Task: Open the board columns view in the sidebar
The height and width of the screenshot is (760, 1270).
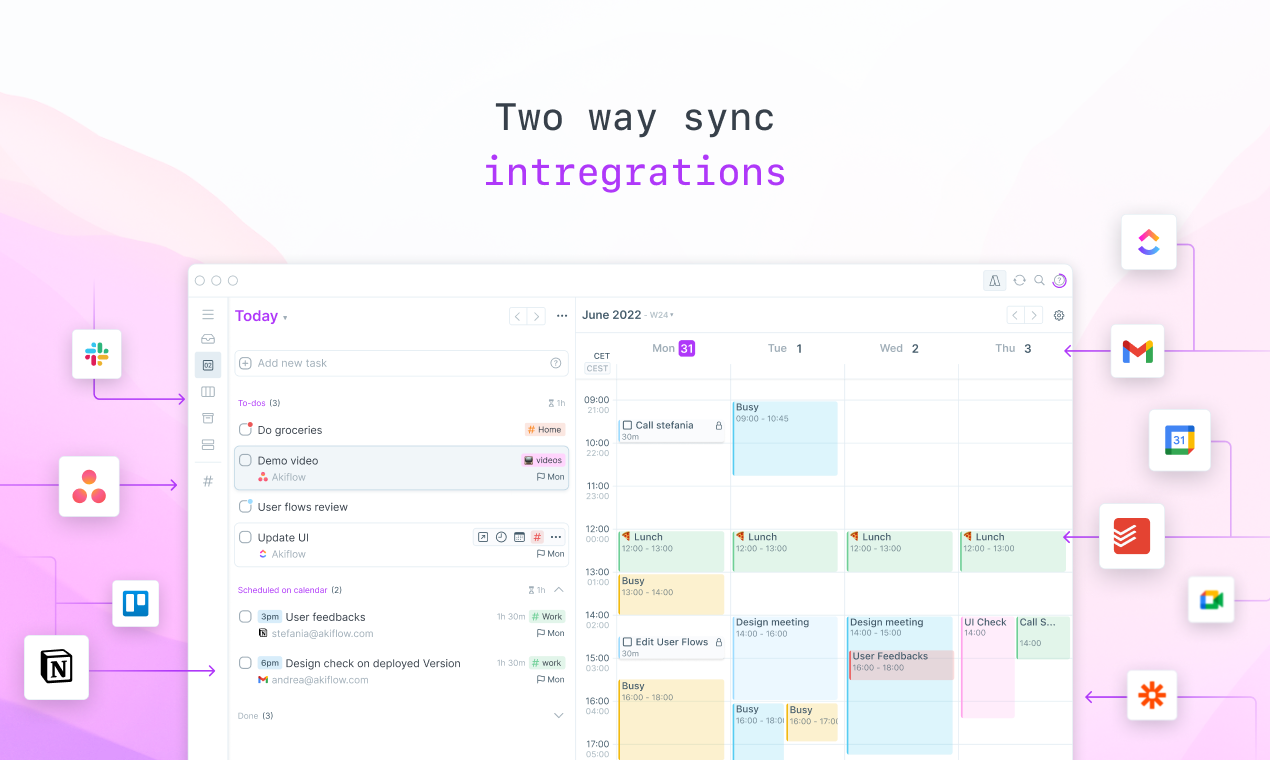Action: [208, 392]
